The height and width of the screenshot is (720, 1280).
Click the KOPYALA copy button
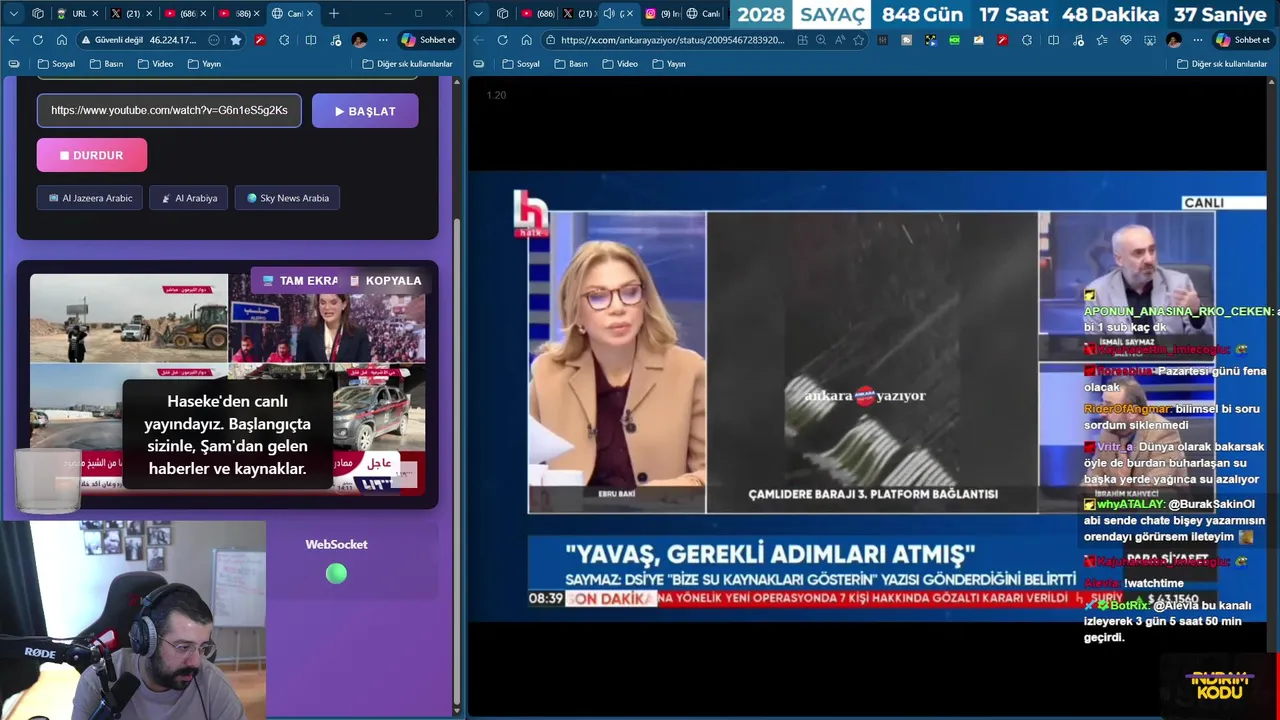(x=385, y=281)
